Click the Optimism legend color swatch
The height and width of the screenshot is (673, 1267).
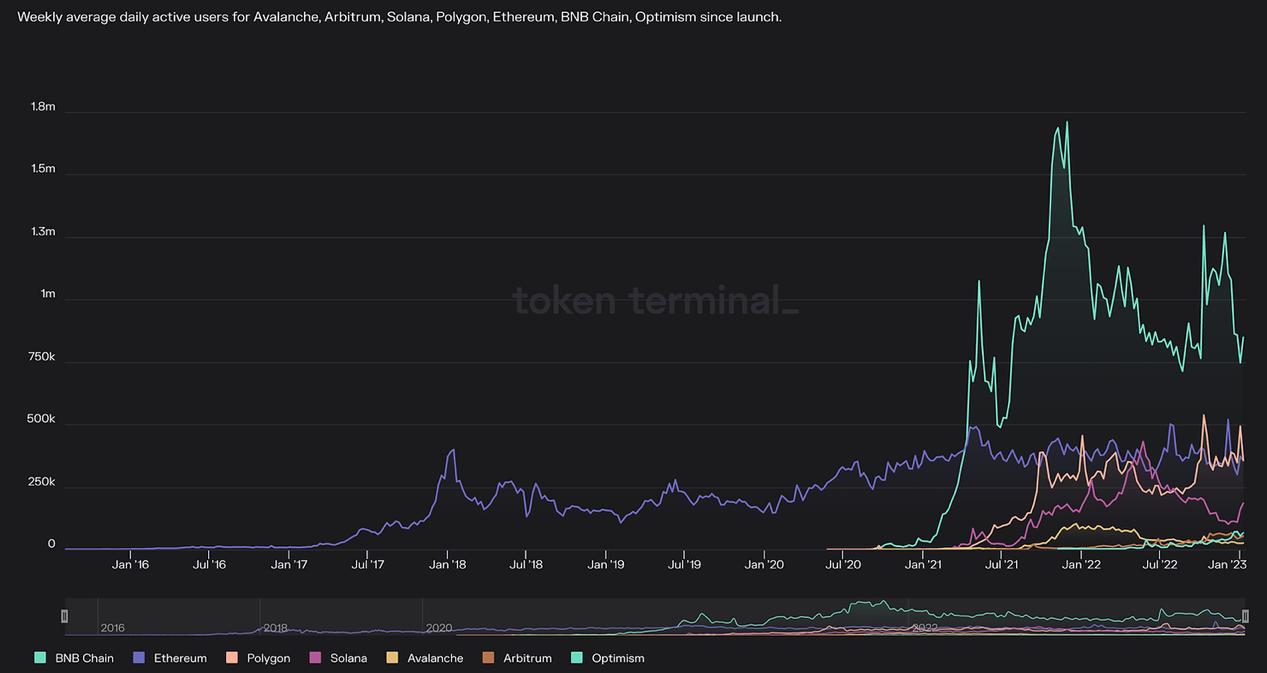pyautogui.click(x=576, y=658)
